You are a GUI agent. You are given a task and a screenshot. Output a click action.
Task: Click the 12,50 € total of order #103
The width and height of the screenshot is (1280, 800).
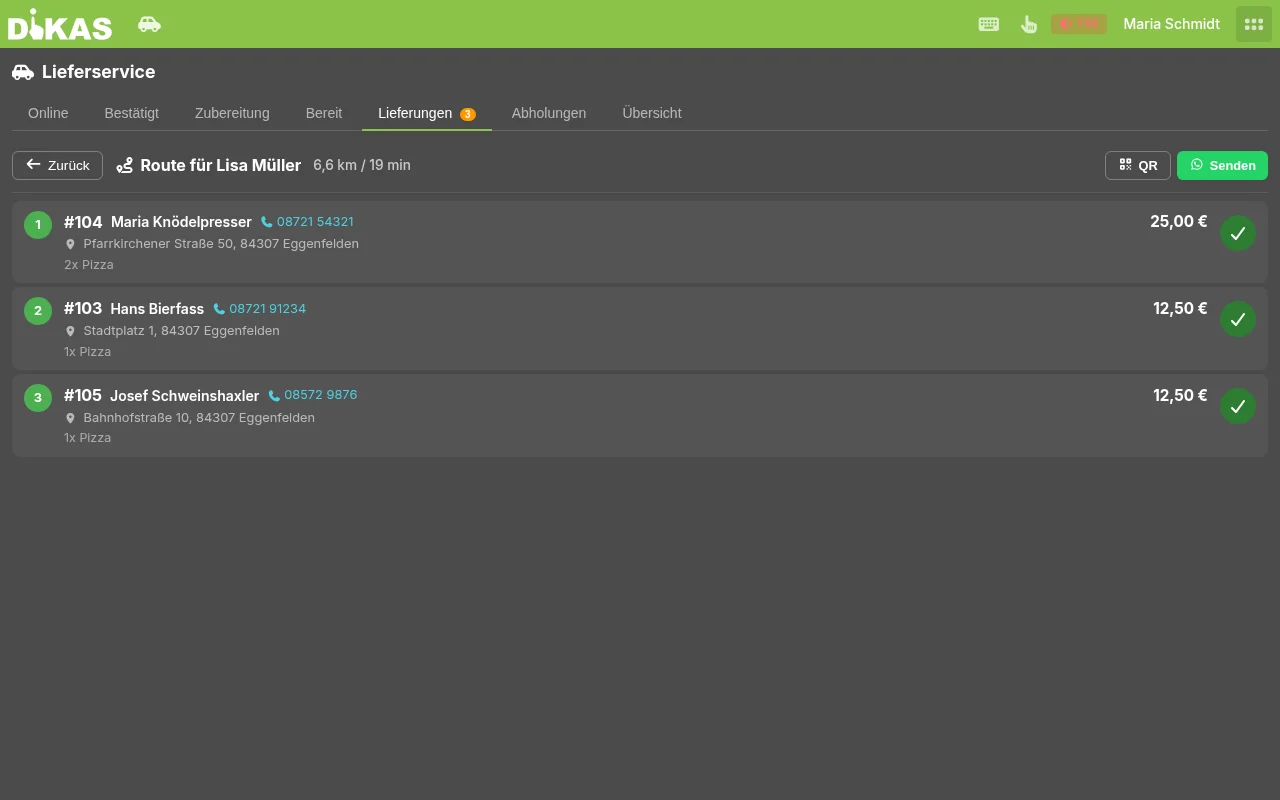[x=1180, y=309]
